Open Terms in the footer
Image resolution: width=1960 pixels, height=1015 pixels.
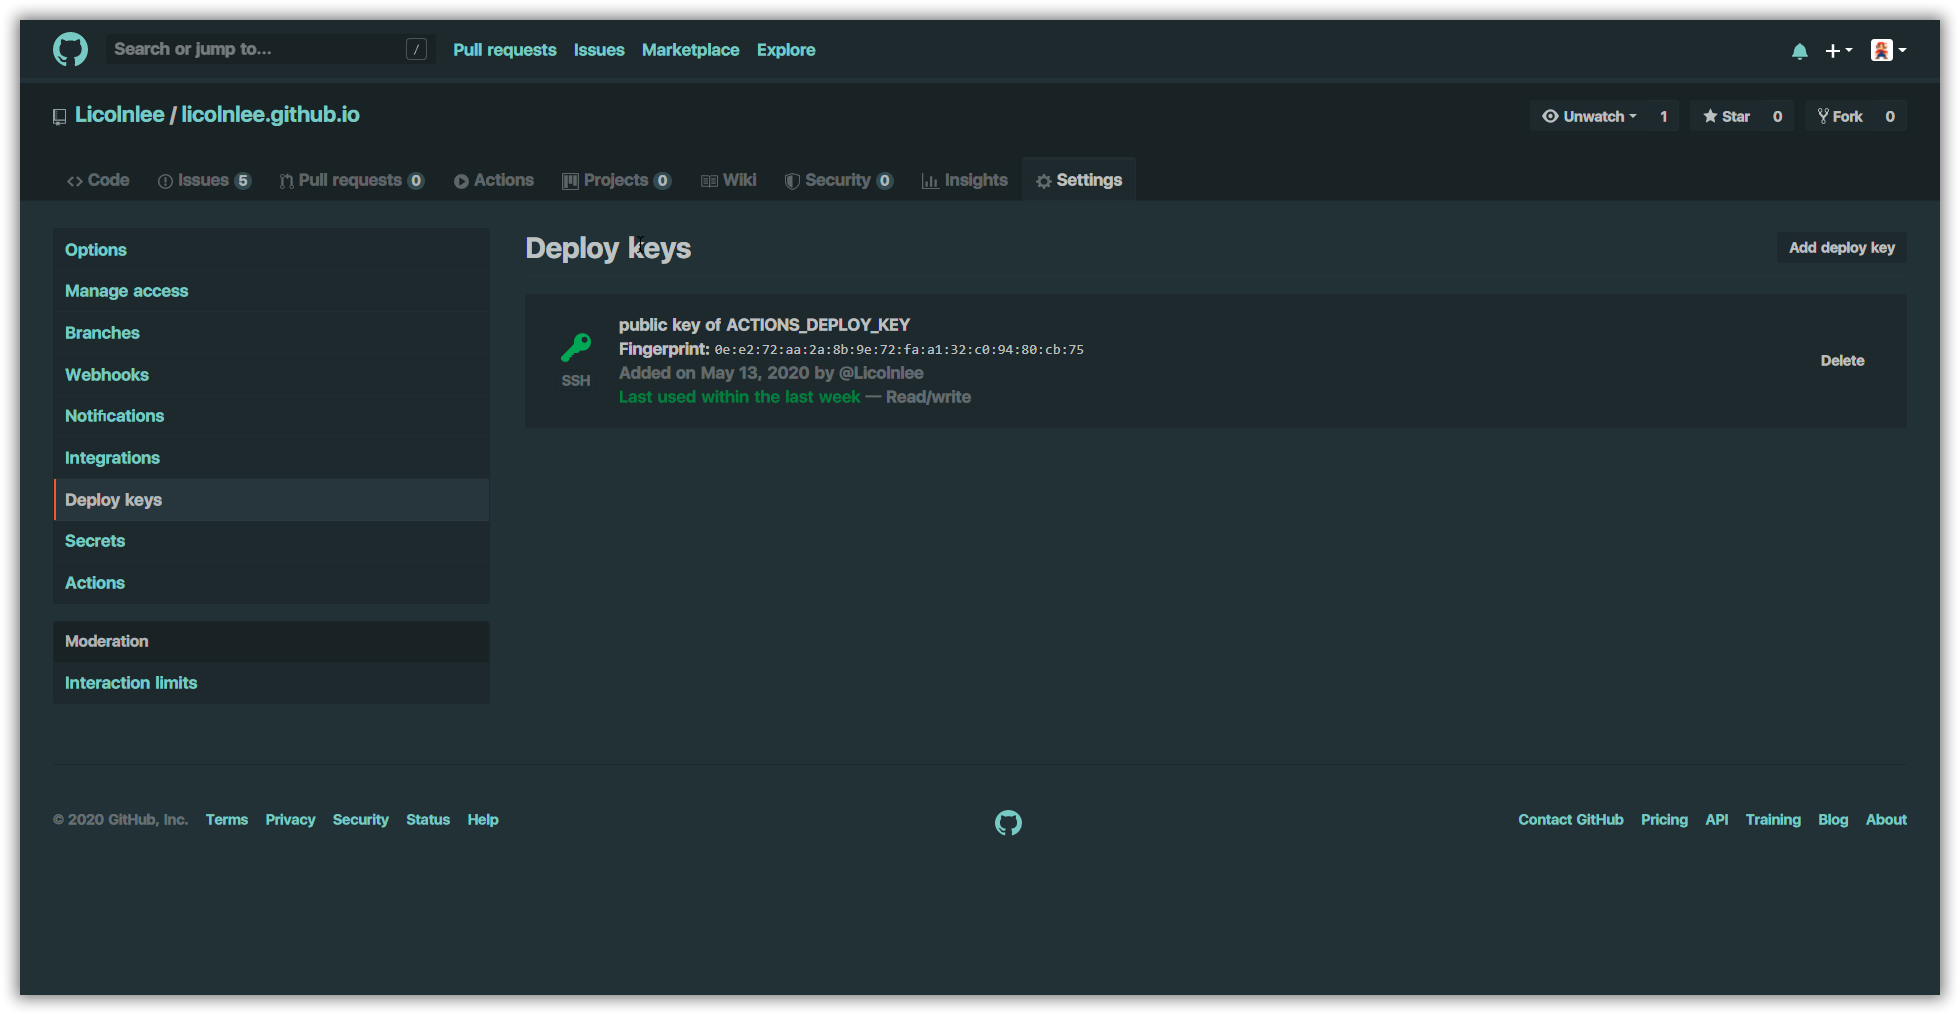click(x=227, y=820)
